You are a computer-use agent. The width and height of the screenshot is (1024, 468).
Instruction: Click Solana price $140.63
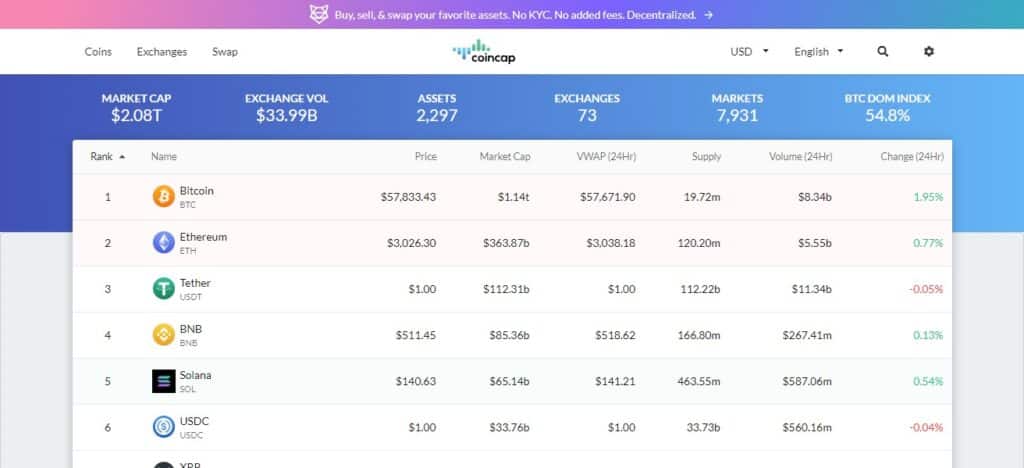coord(415,381)
